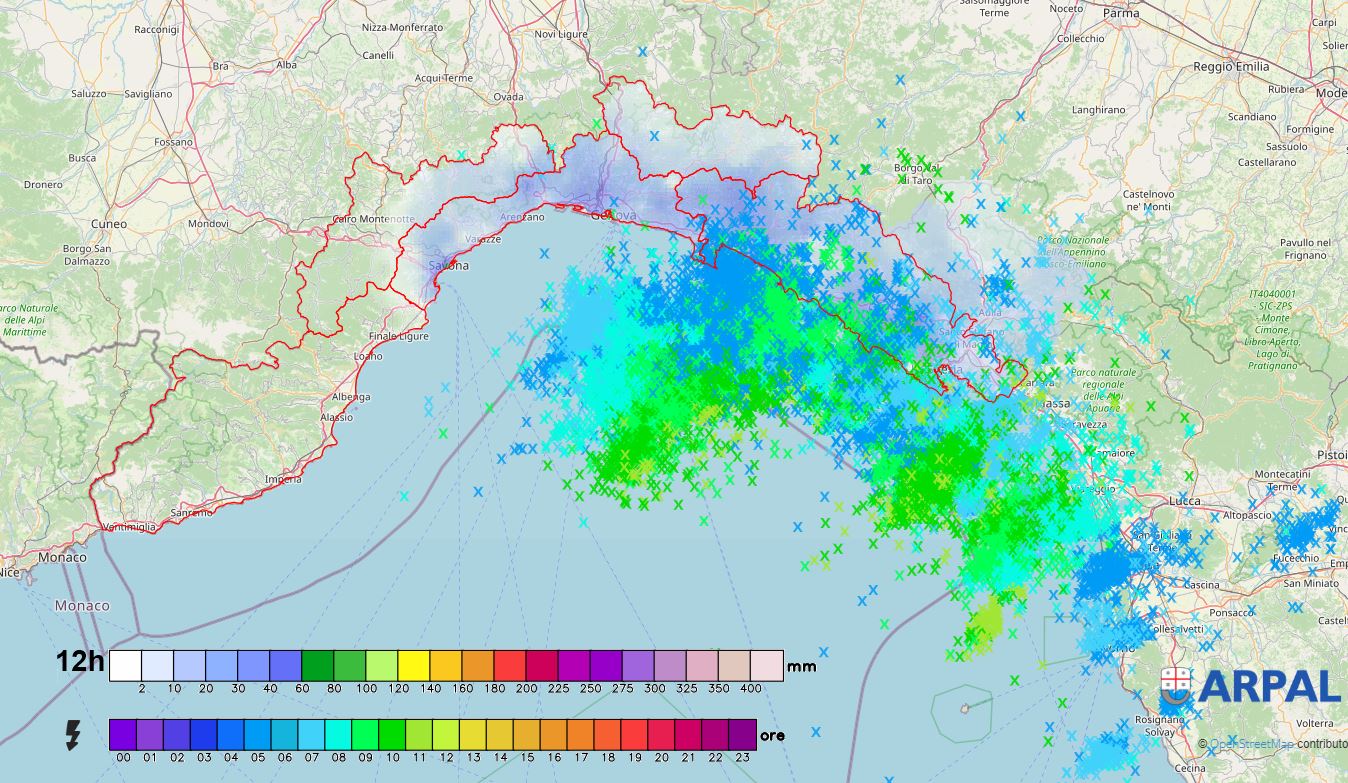Click the Dronero town label
Screen dimensions: 1348x783
[43, 185]
